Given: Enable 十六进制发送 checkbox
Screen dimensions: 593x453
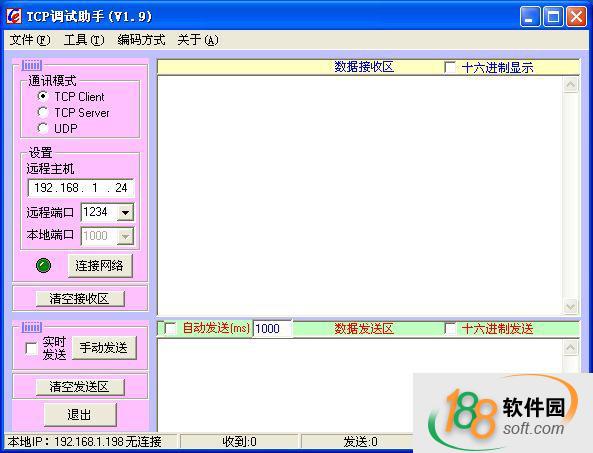Looking at the screenshot, I should click(x=450, y=328).
